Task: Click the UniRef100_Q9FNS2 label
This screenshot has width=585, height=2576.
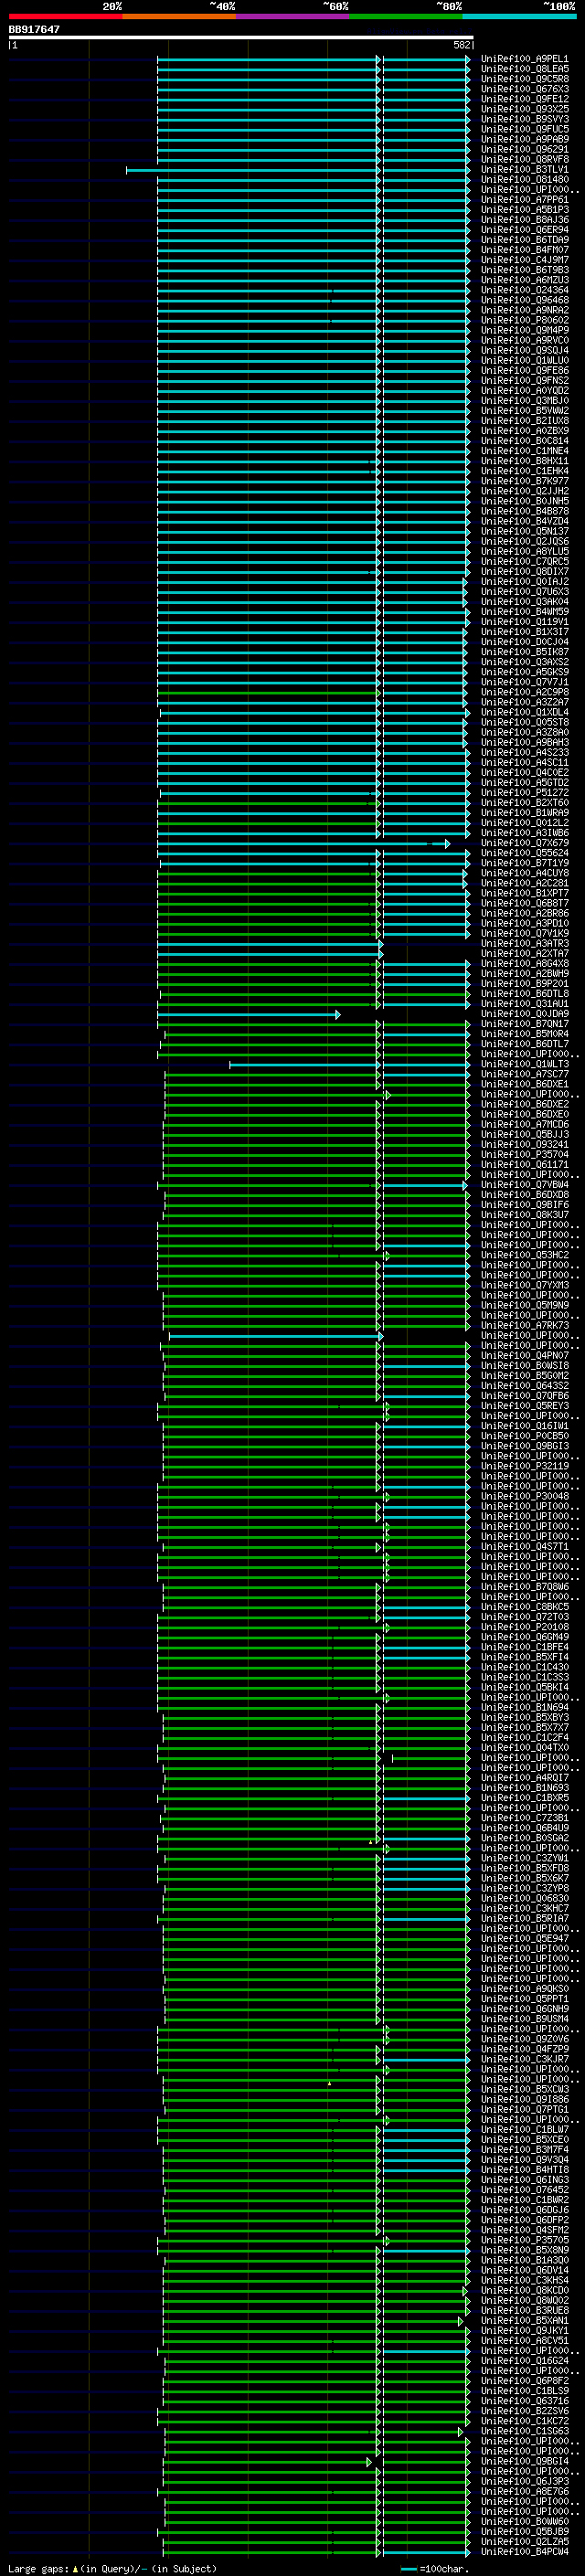Action: (524, 381)
